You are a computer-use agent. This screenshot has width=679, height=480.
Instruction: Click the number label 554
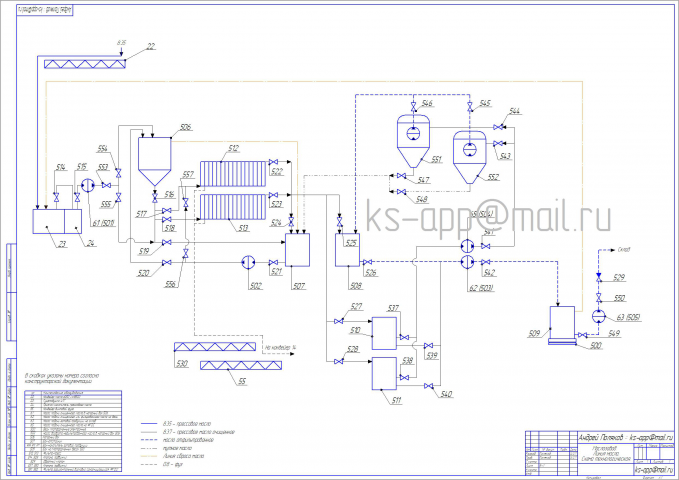point(102,149)
